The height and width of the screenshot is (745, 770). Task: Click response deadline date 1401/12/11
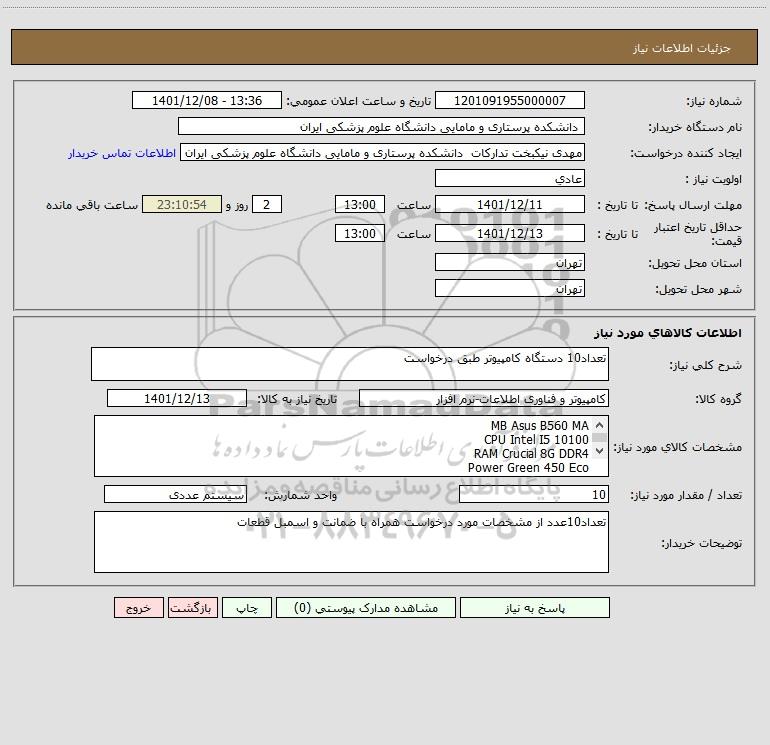(510, 204)
